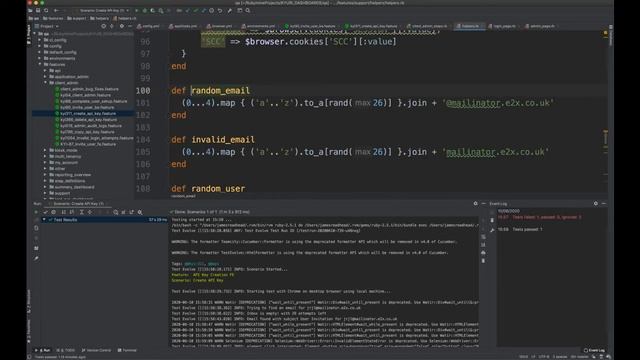Toggle soft-wrap in console output

(x=483, y=237)
